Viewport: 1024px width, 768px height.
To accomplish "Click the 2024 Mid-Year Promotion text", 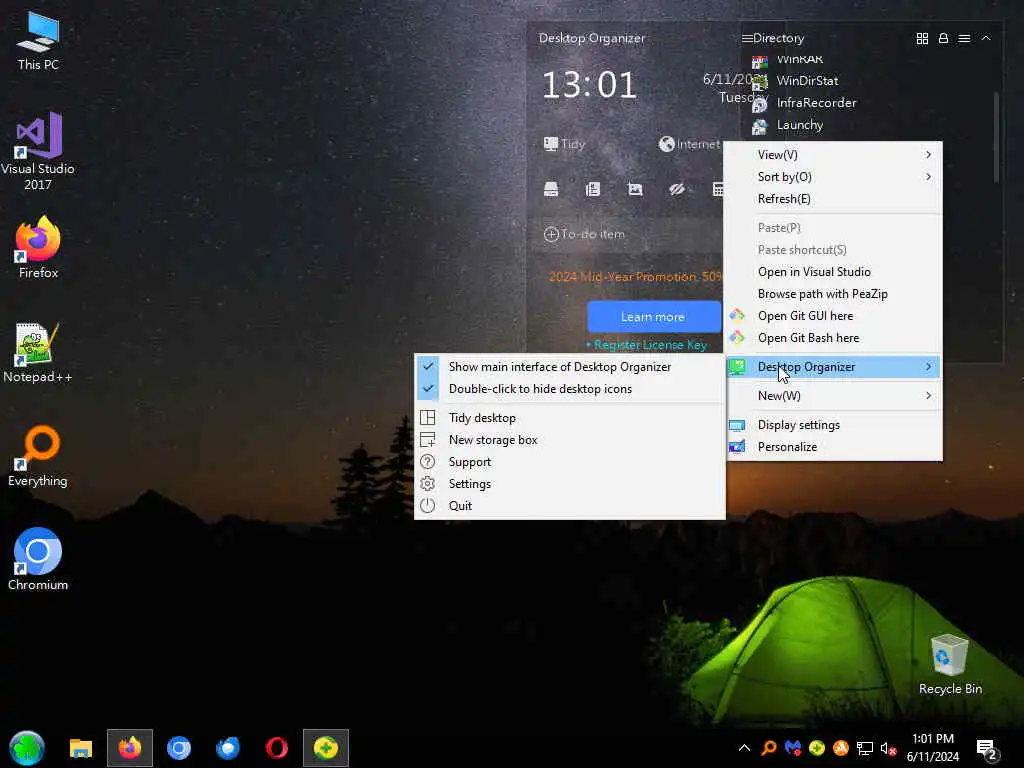I will coord(635,277).
